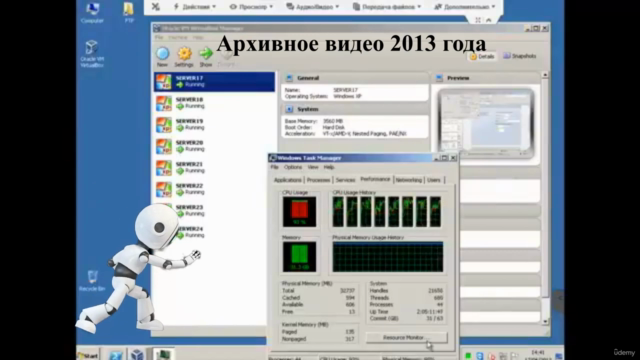640x360 pixels.
Task: Click the VM preview thumbnail
Action: [x=486, y=124]
